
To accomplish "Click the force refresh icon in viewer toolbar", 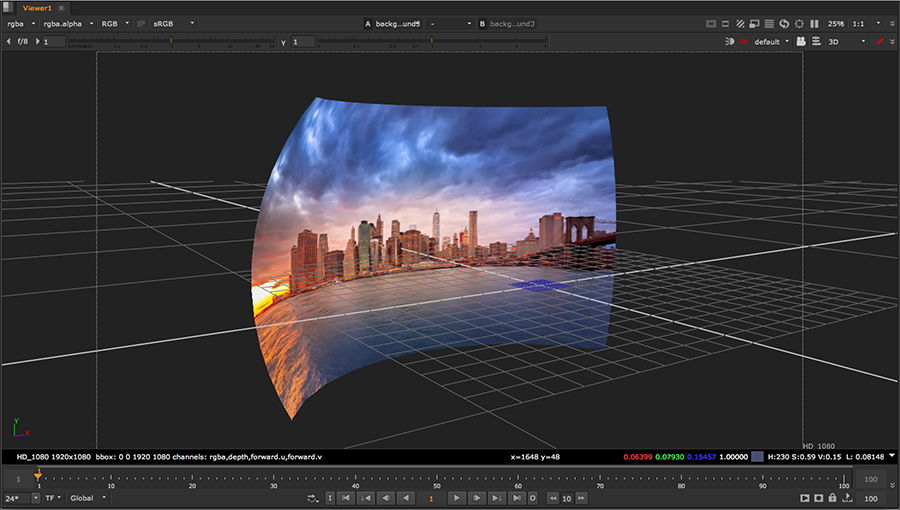I will (784, 23).
